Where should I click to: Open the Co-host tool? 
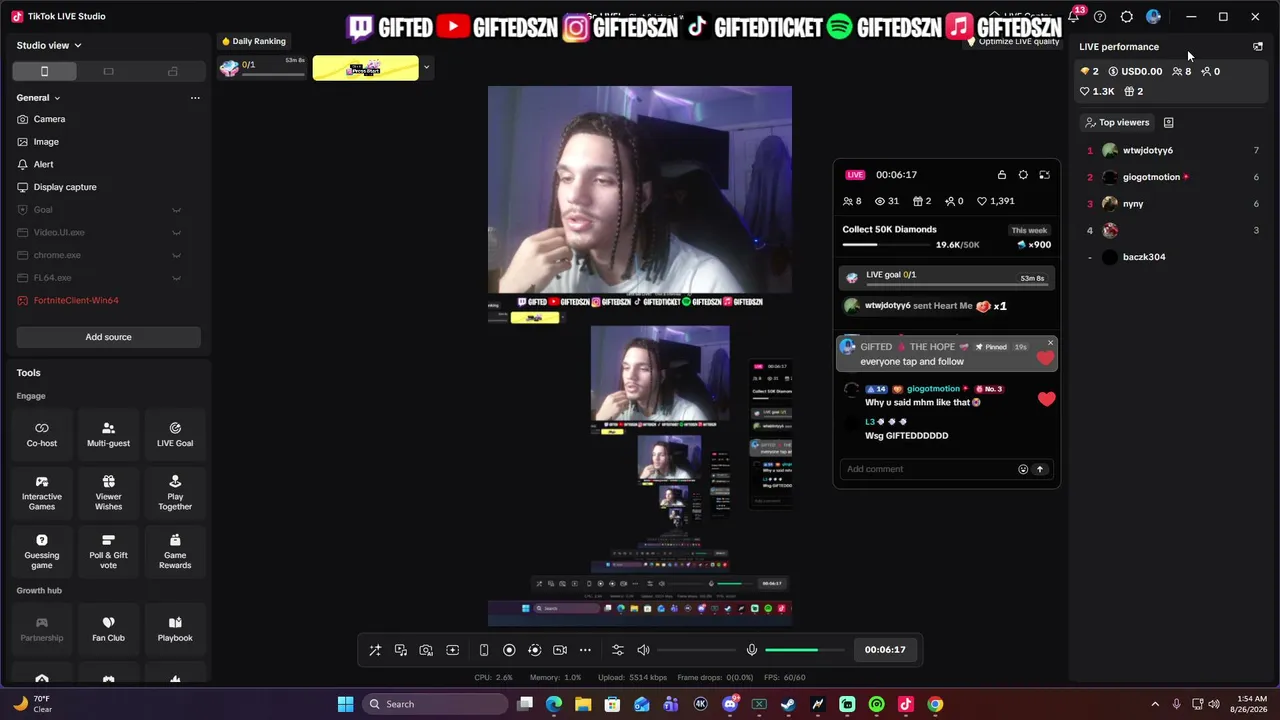pyautogui.click(x=42, y=434)
